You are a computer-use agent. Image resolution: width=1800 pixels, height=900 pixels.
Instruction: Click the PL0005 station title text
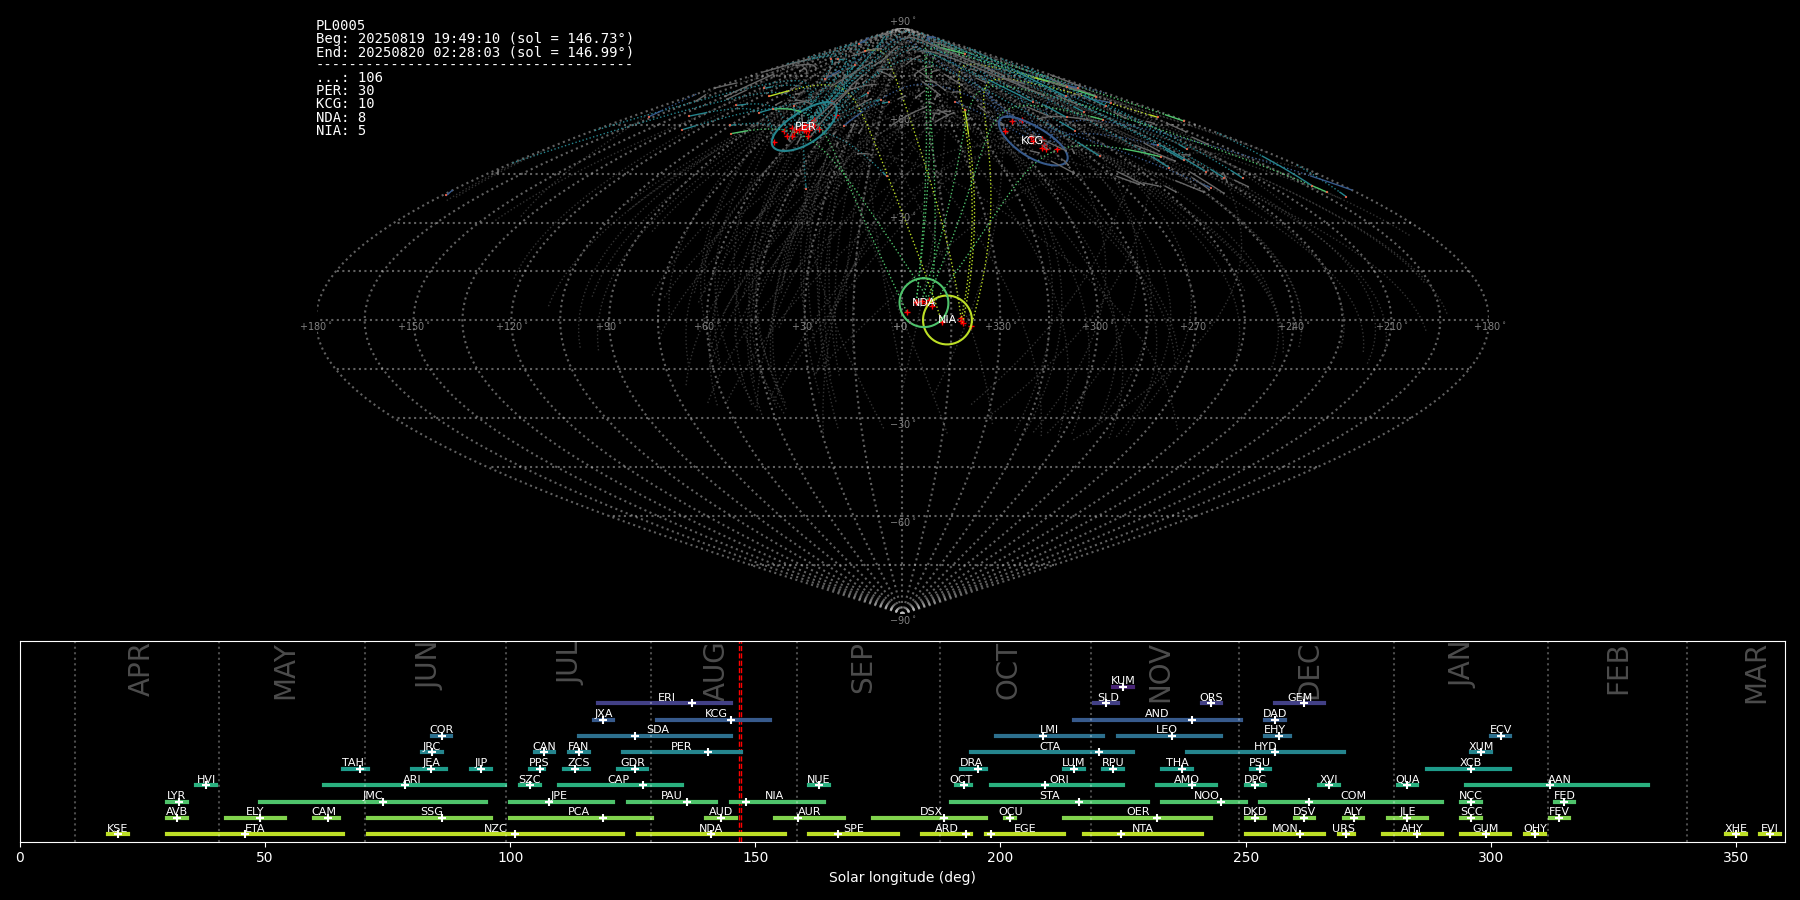(x=340, y=26)
